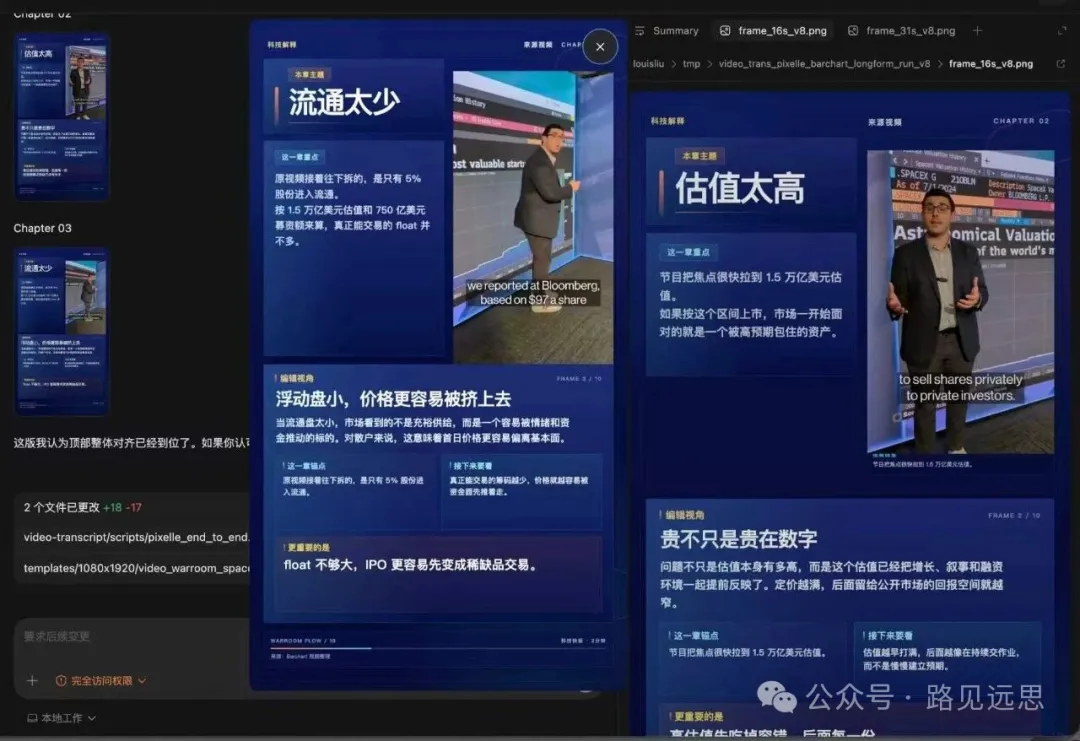
Task: Click the warning circle icon next to 完全访问权限
Action: pyautogui.click(x=59, y=680)
